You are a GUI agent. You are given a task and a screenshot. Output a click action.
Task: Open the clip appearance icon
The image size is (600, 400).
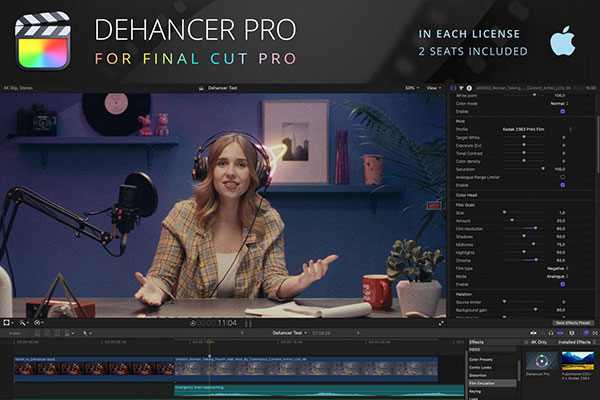coord(572,333)
